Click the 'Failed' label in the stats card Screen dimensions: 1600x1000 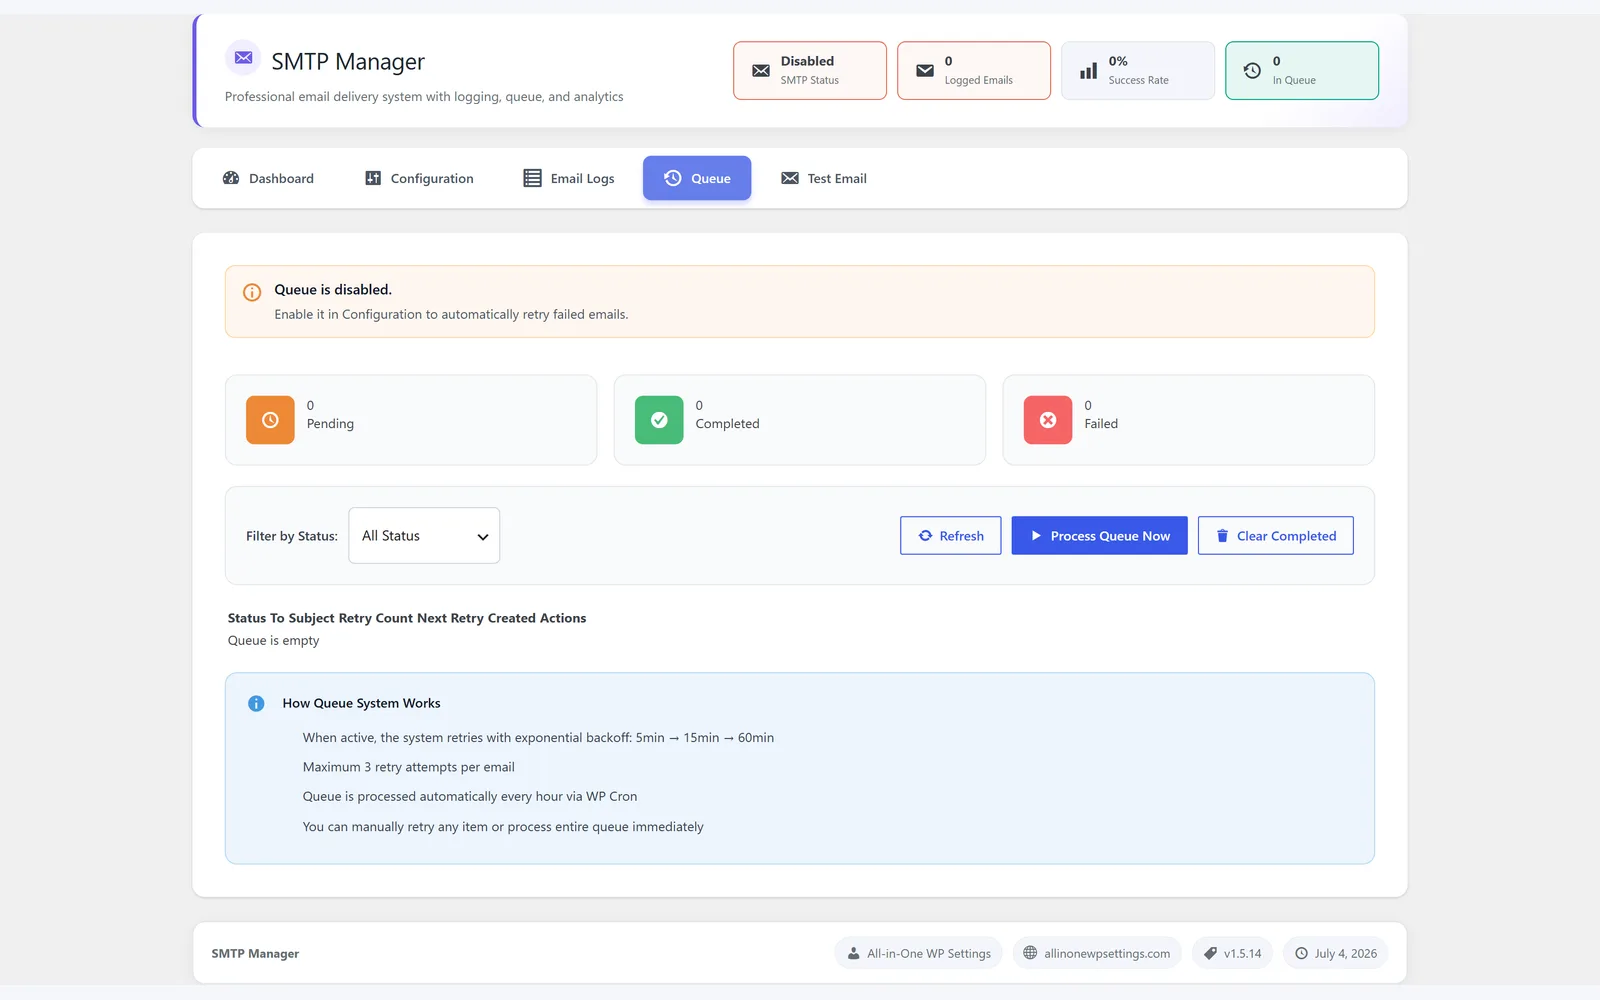tap(1101, 424)
